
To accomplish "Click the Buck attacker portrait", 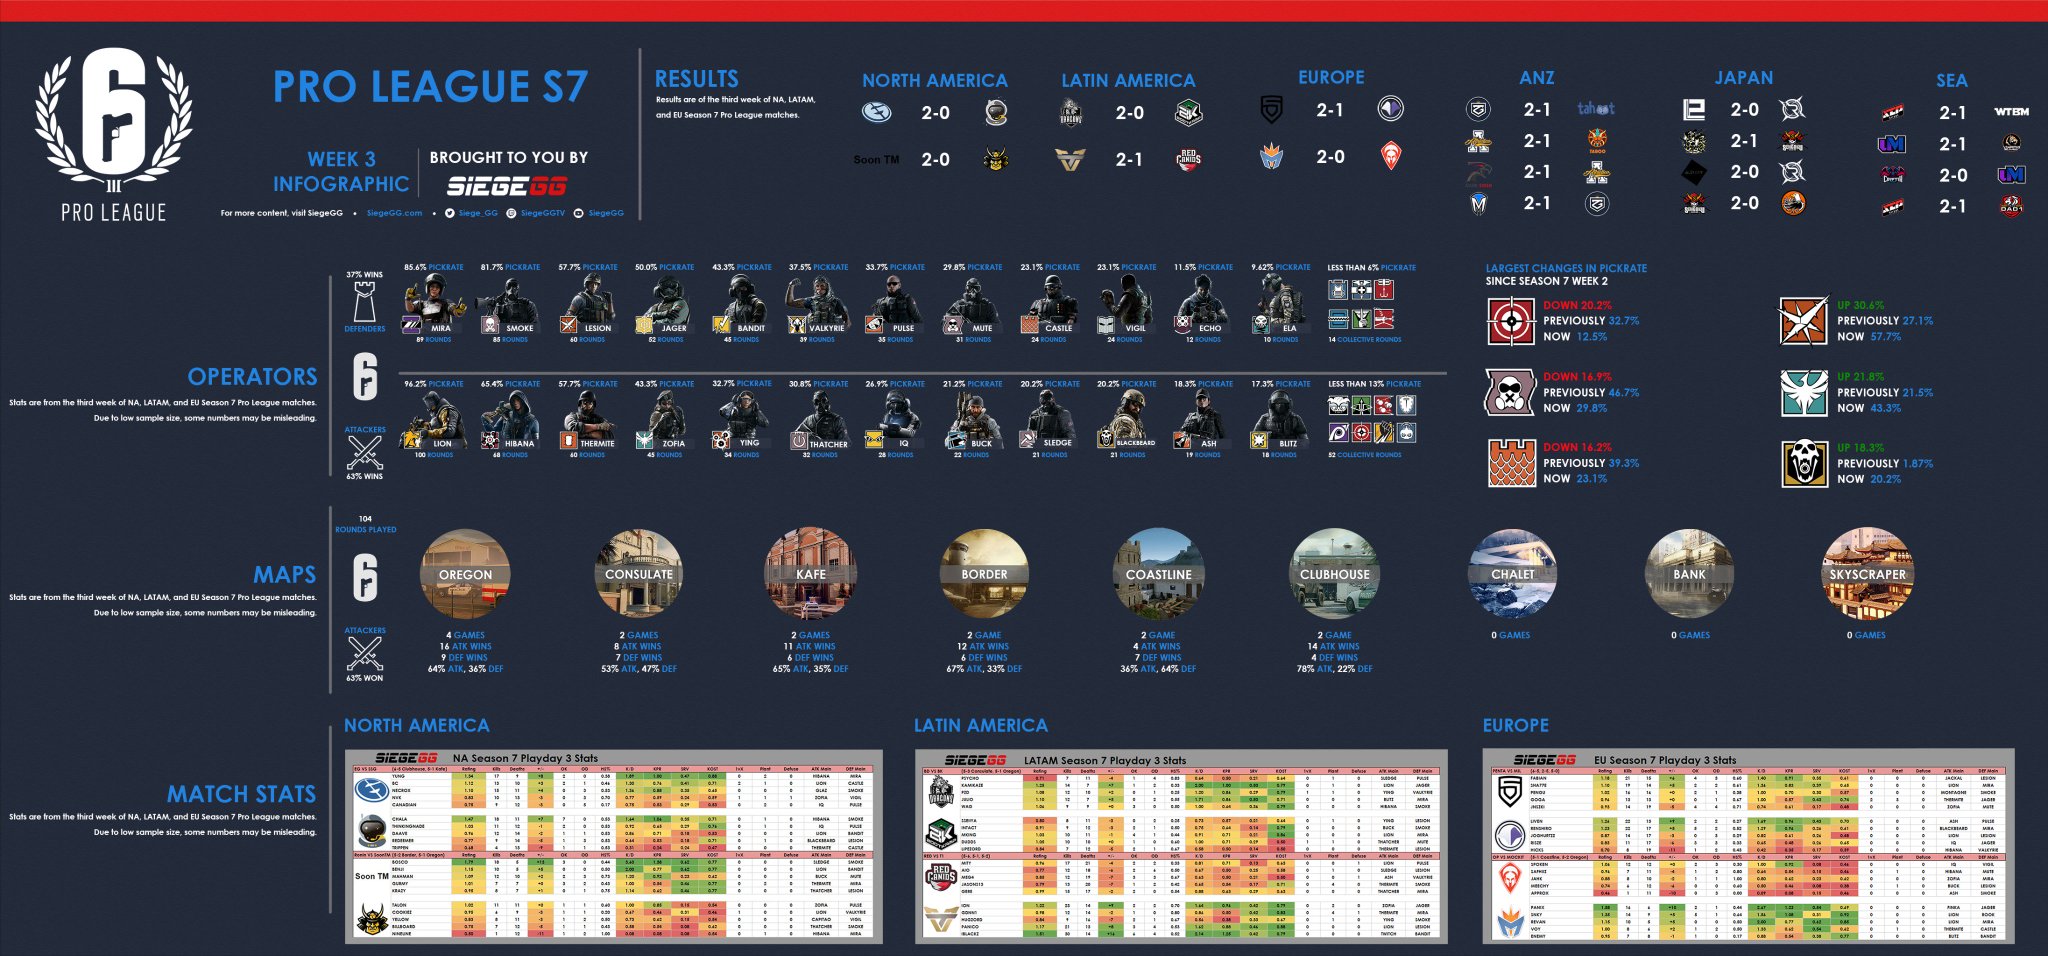I will [x=972, y=420].
